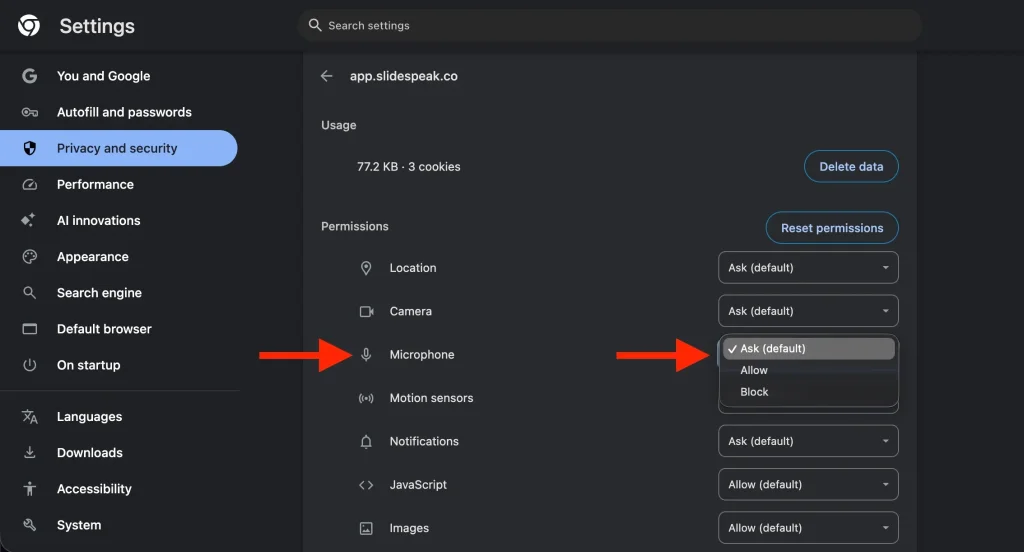
Task: Click the wrench icon for System
Action: pyautogui.click(x=29, y=525)
